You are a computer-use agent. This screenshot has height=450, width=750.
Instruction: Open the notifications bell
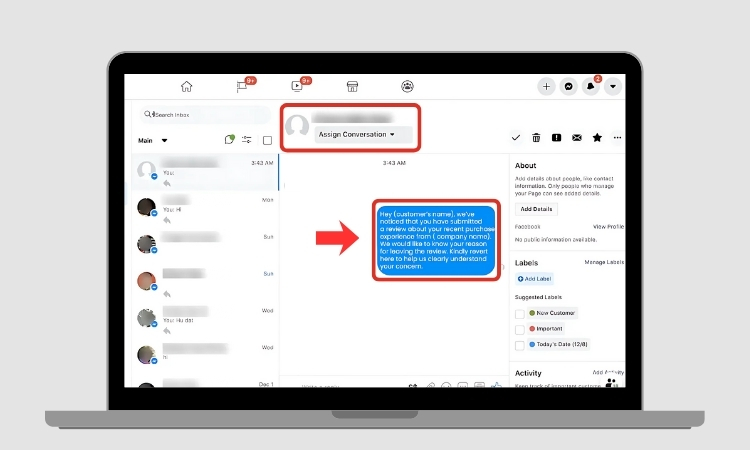(x=591, y=87)
